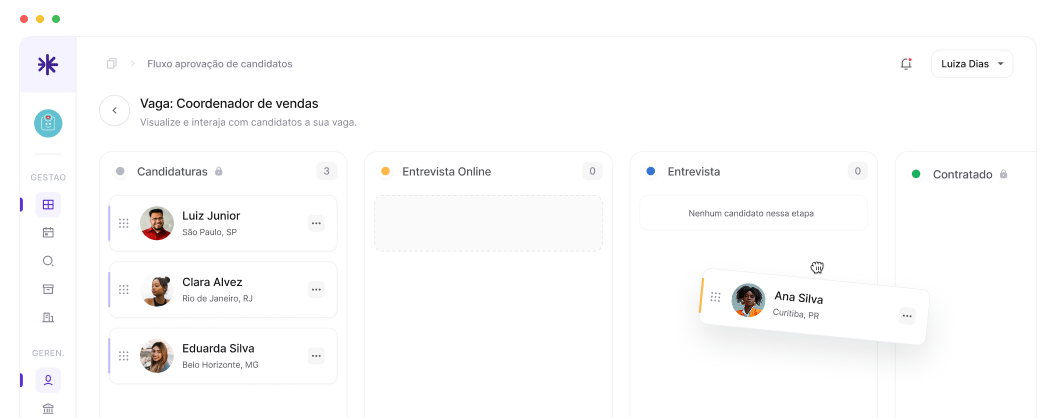Select the Entrevista Online column title
This screenshot has height=418, width=1055.
pyautogui.click(x=447, y=172)
